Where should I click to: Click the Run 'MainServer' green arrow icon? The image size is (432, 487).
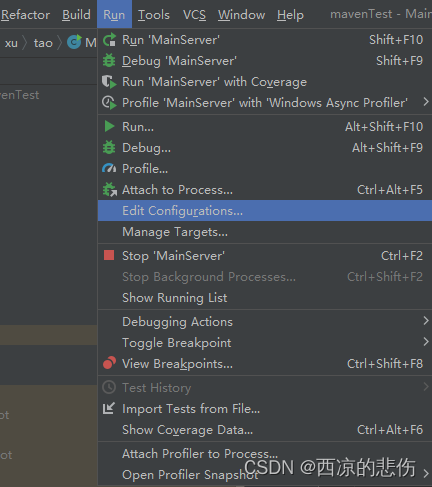point(109,40)
